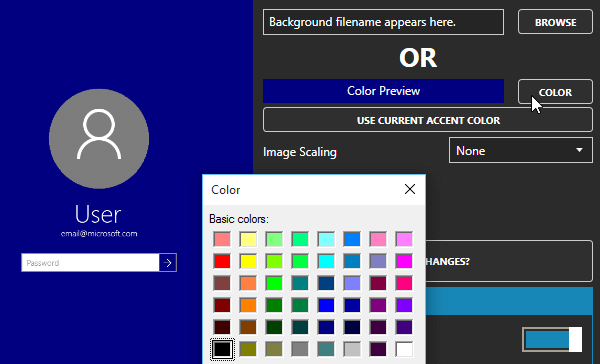
Task: Select the black color swatch
Action: point(222,349)
